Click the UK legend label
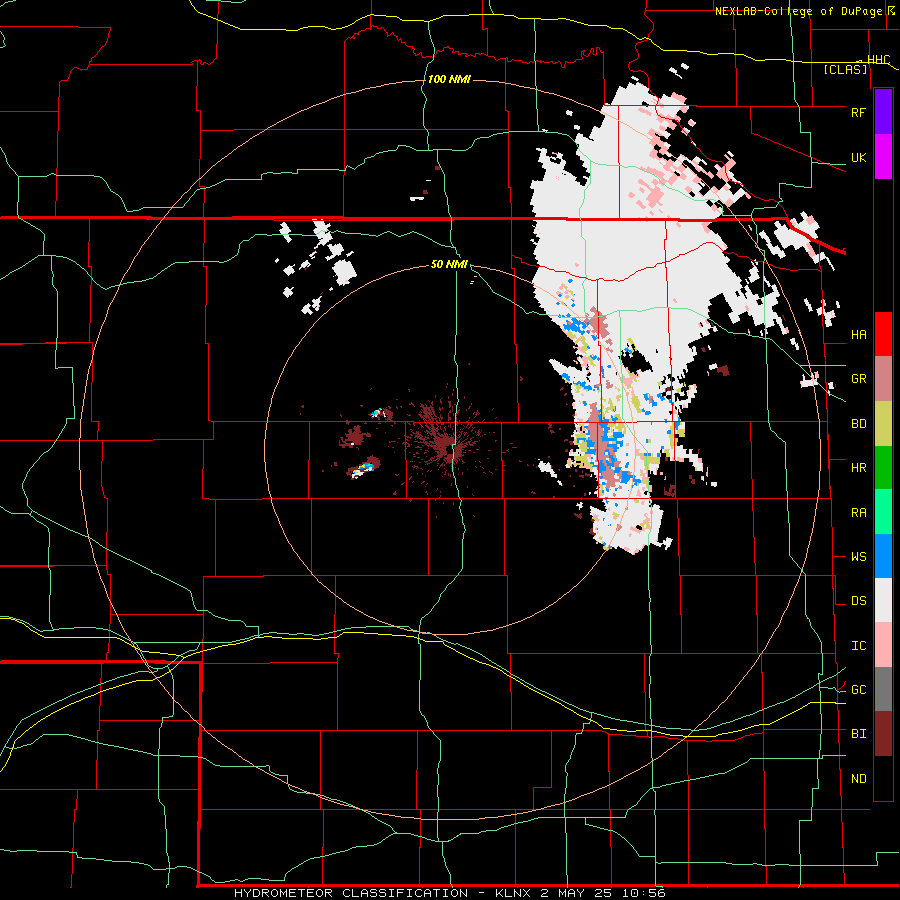 point(858,157)
